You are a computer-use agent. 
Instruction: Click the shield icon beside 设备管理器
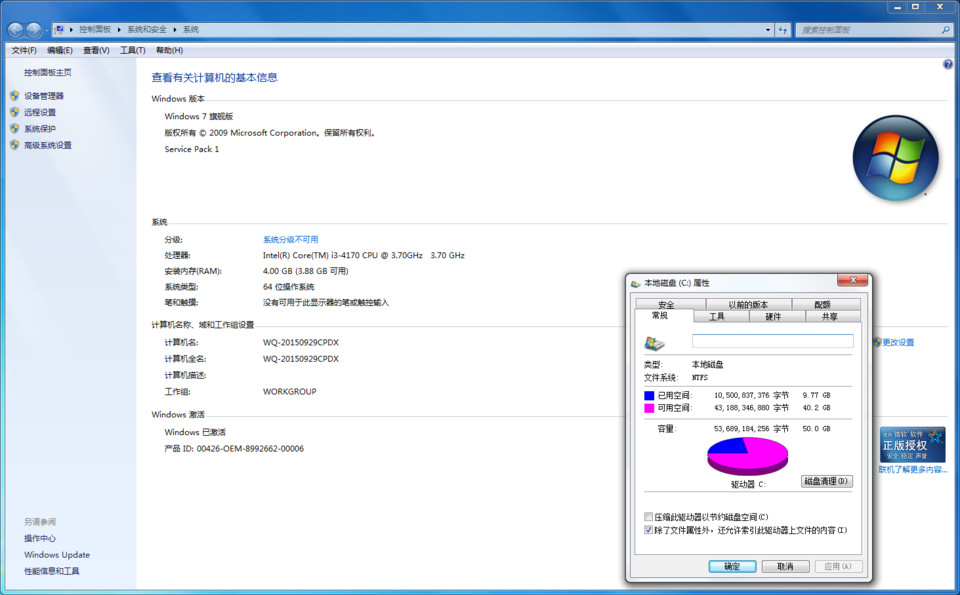pos(15,95)
